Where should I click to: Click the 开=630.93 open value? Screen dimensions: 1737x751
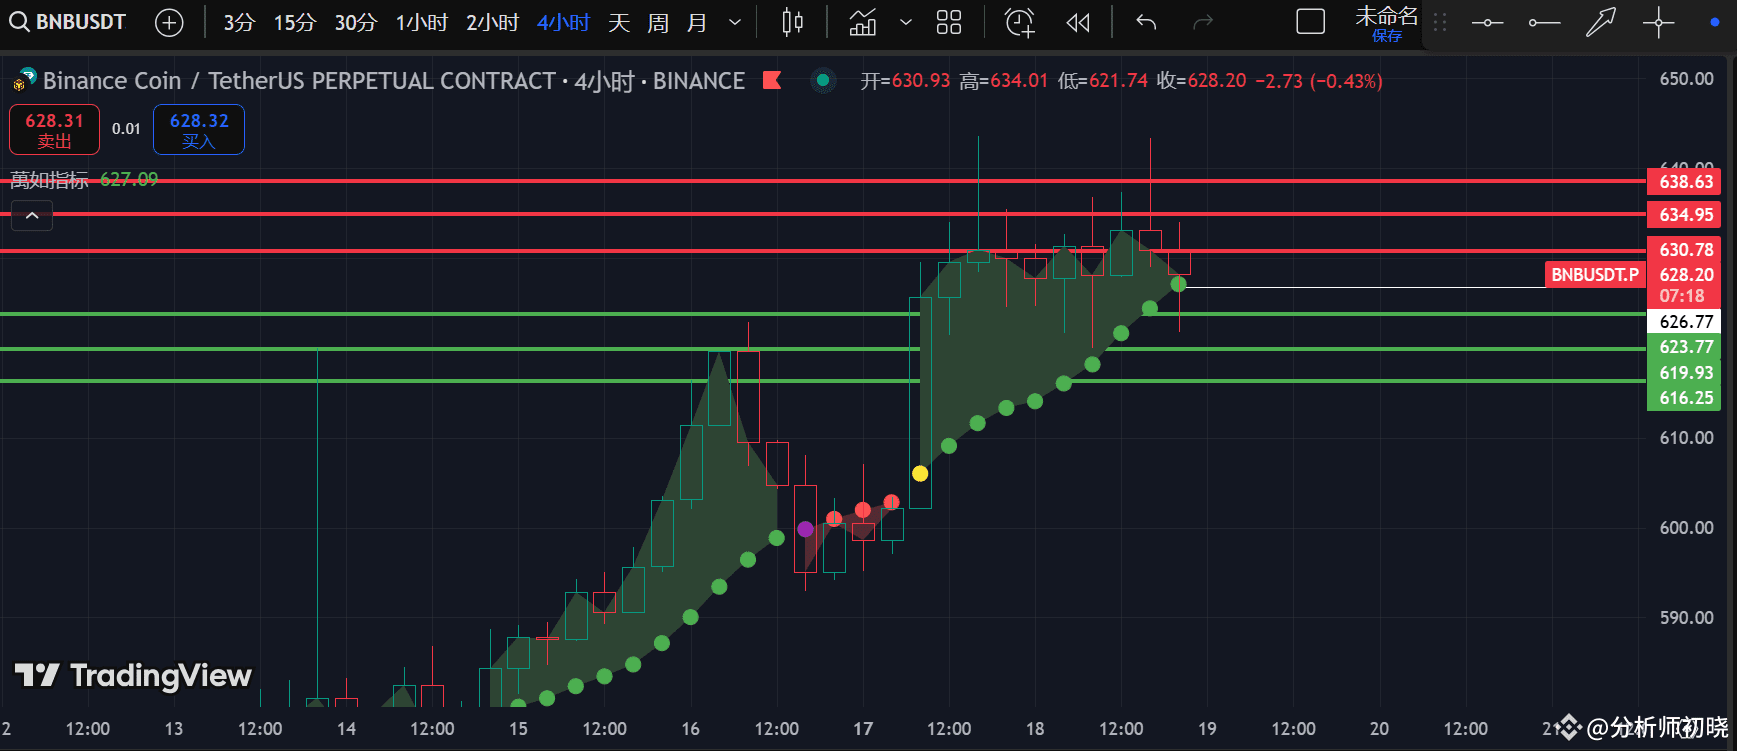(905, 81)
